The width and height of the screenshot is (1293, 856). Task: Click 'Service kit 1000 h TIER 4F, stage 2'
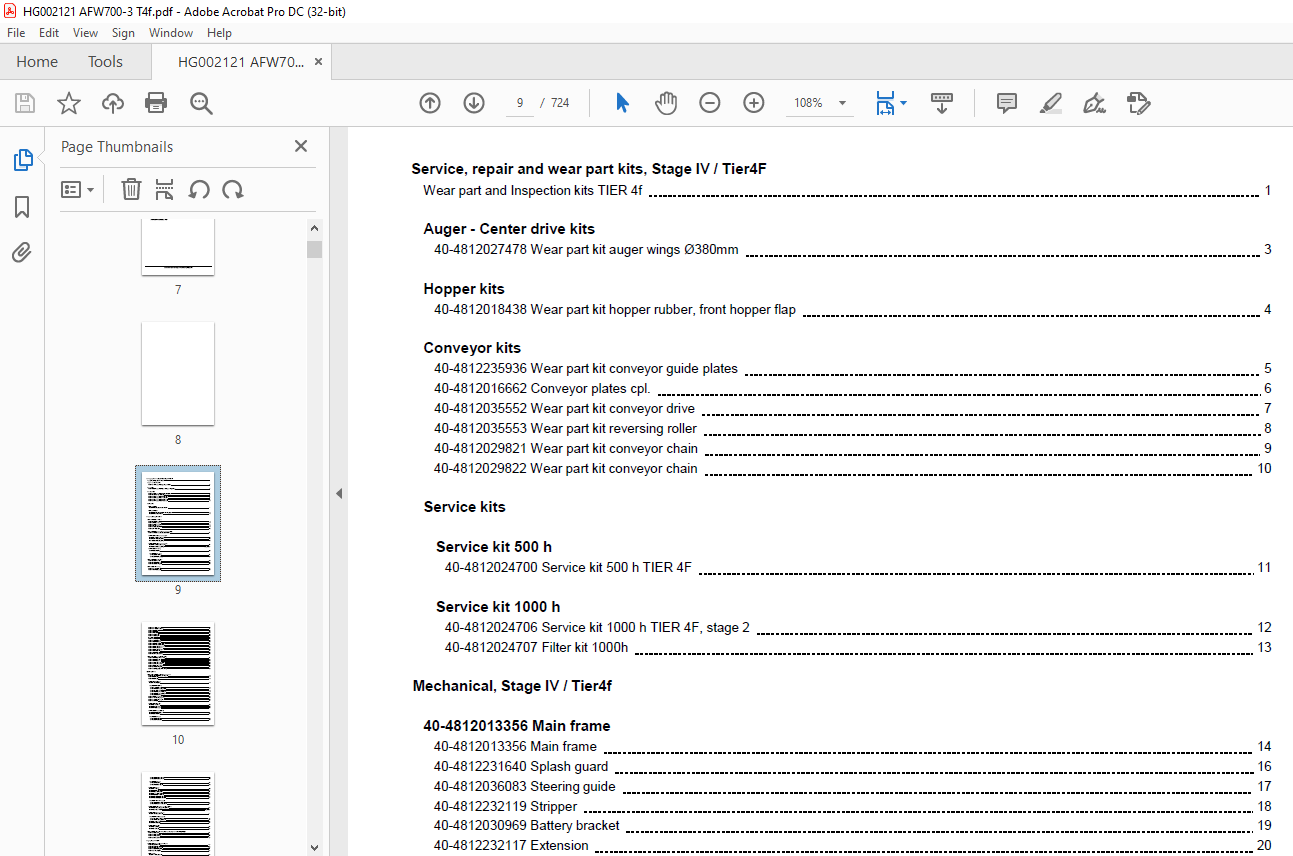[597, 628]
